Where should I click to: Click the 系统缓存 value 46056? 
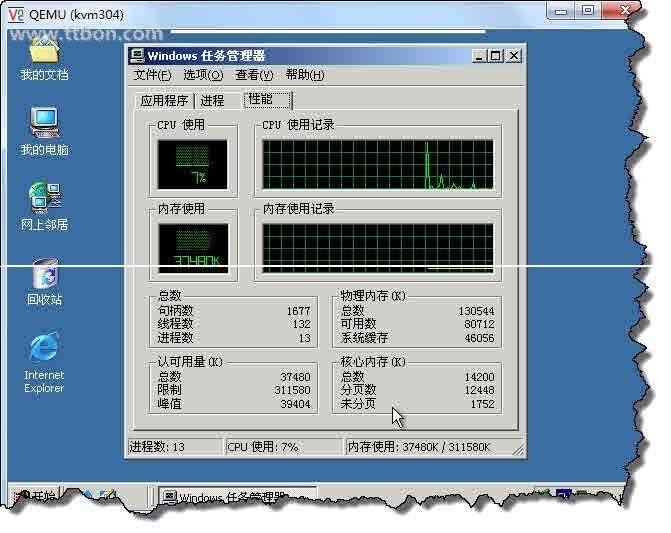(x=479, y=338)
